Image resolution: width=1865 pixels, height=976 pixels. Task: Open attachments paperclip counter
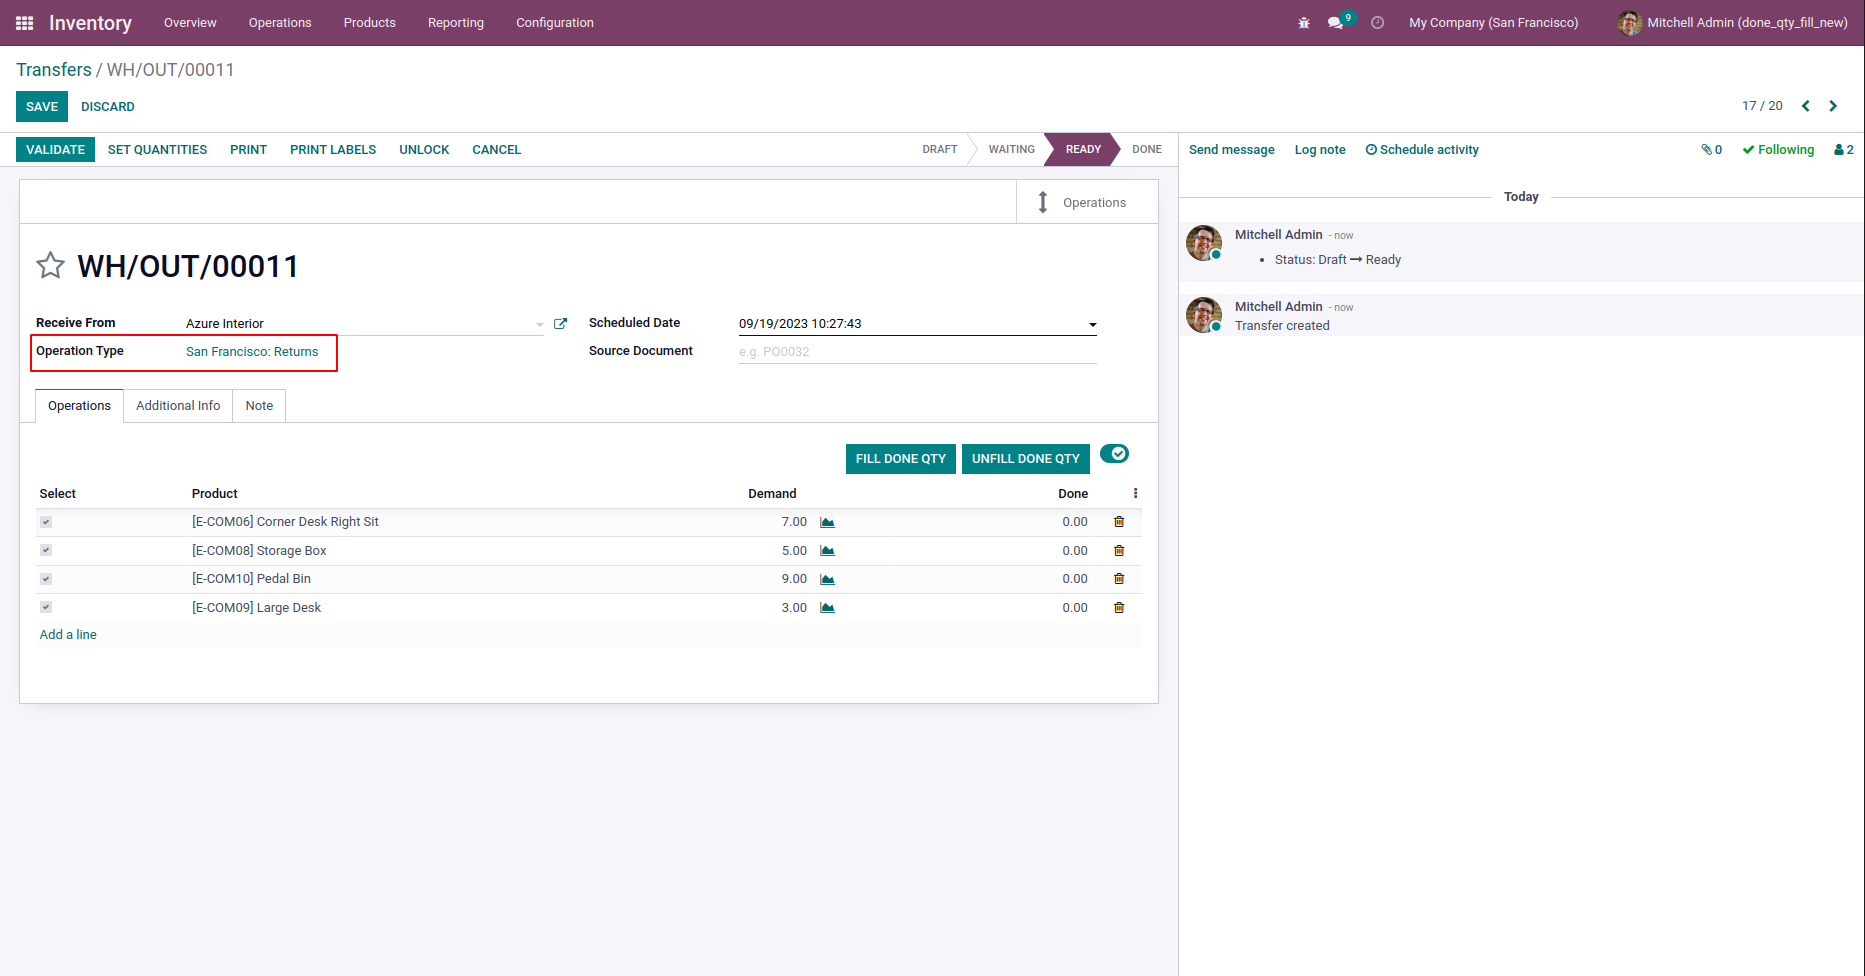click(1711, 150)
